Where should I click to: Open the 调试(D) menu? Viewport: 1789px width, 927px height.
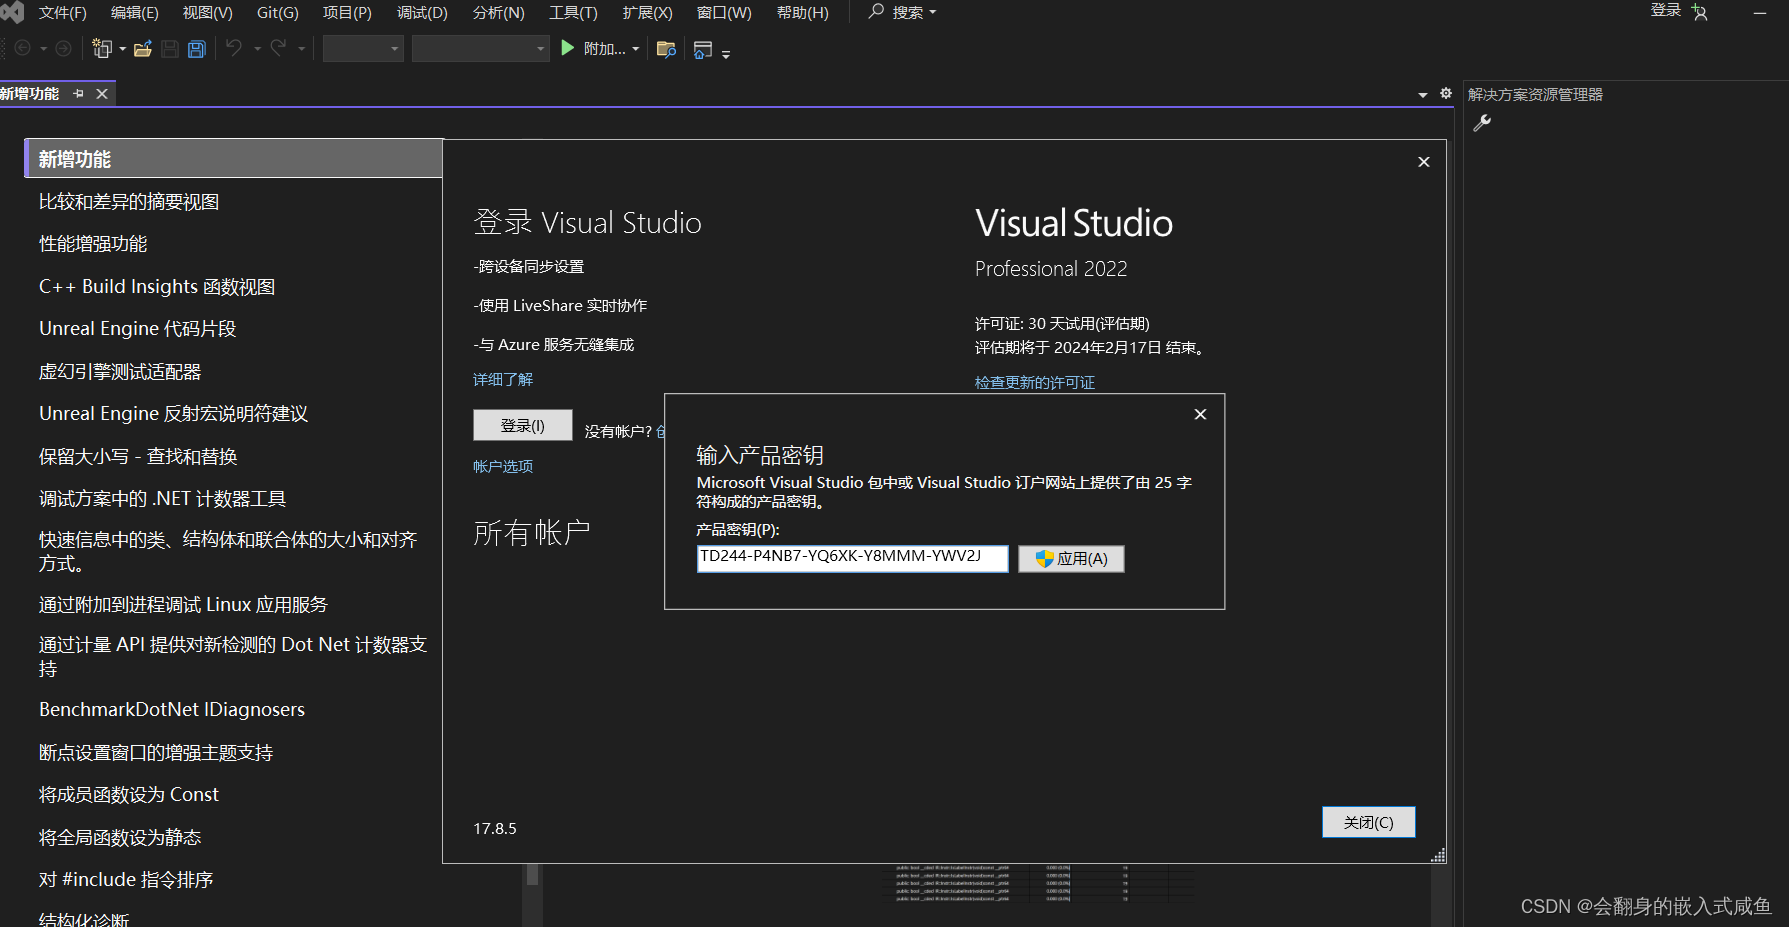(x=422, y=12)
